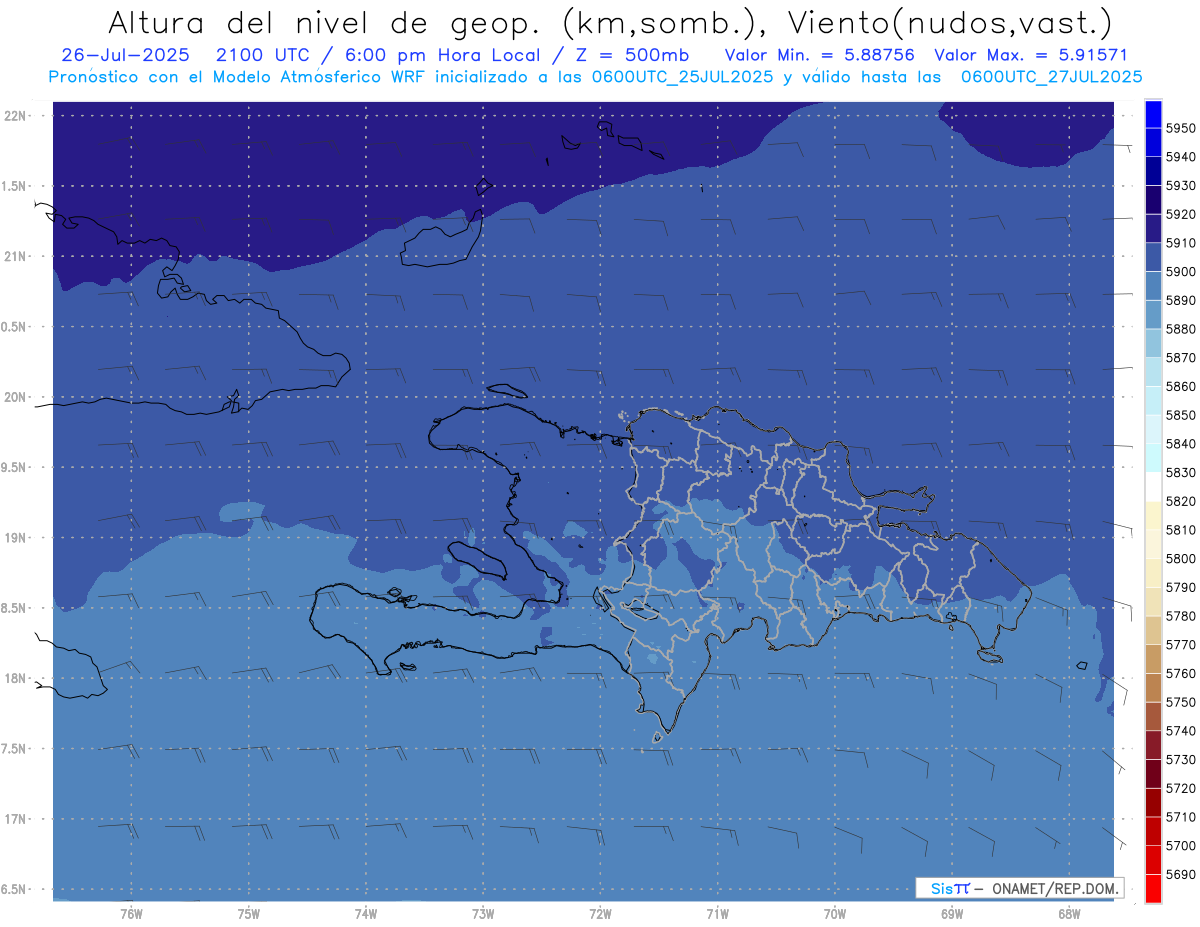The image size is (1200, 927).
Task: Click the '17N' latitude label
Action: click(15, 819)
